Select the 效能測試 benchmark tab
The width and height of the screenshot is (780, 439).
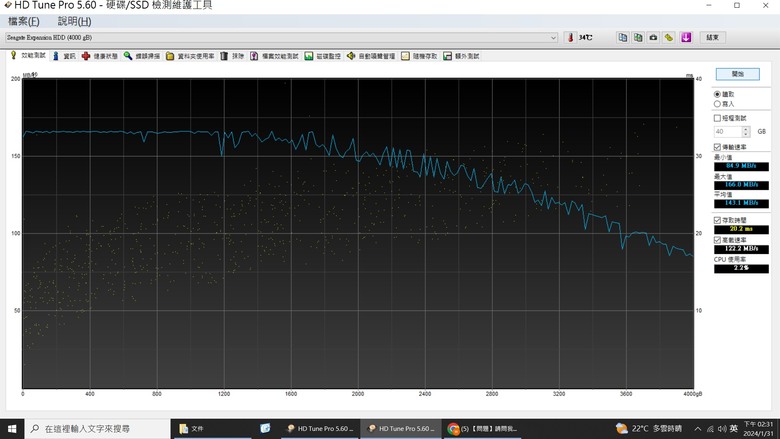(28, 56)
